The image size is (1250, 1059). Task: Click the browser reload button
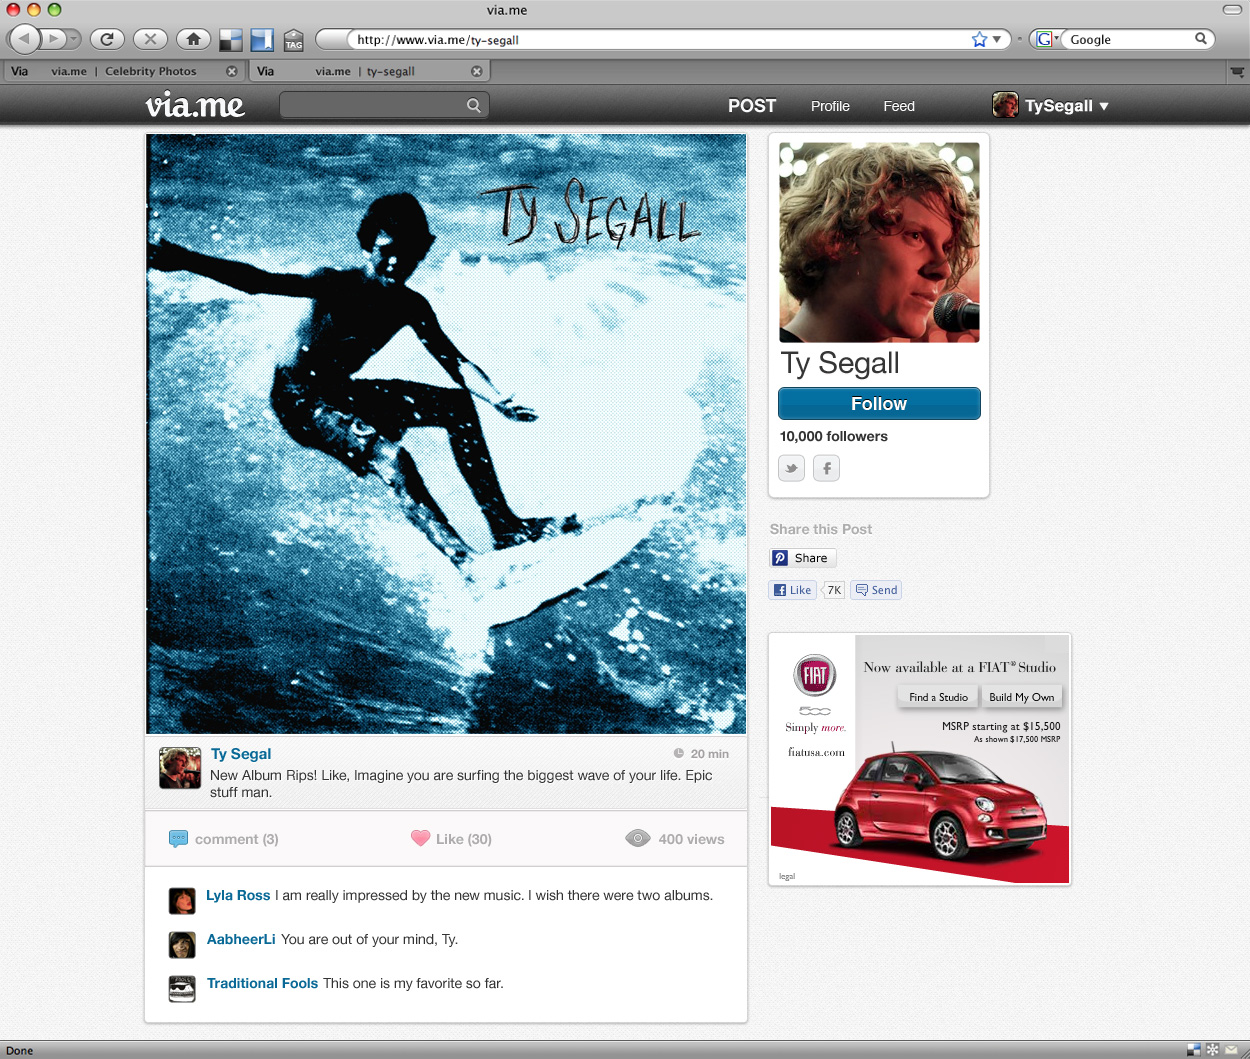click(107, 39)
